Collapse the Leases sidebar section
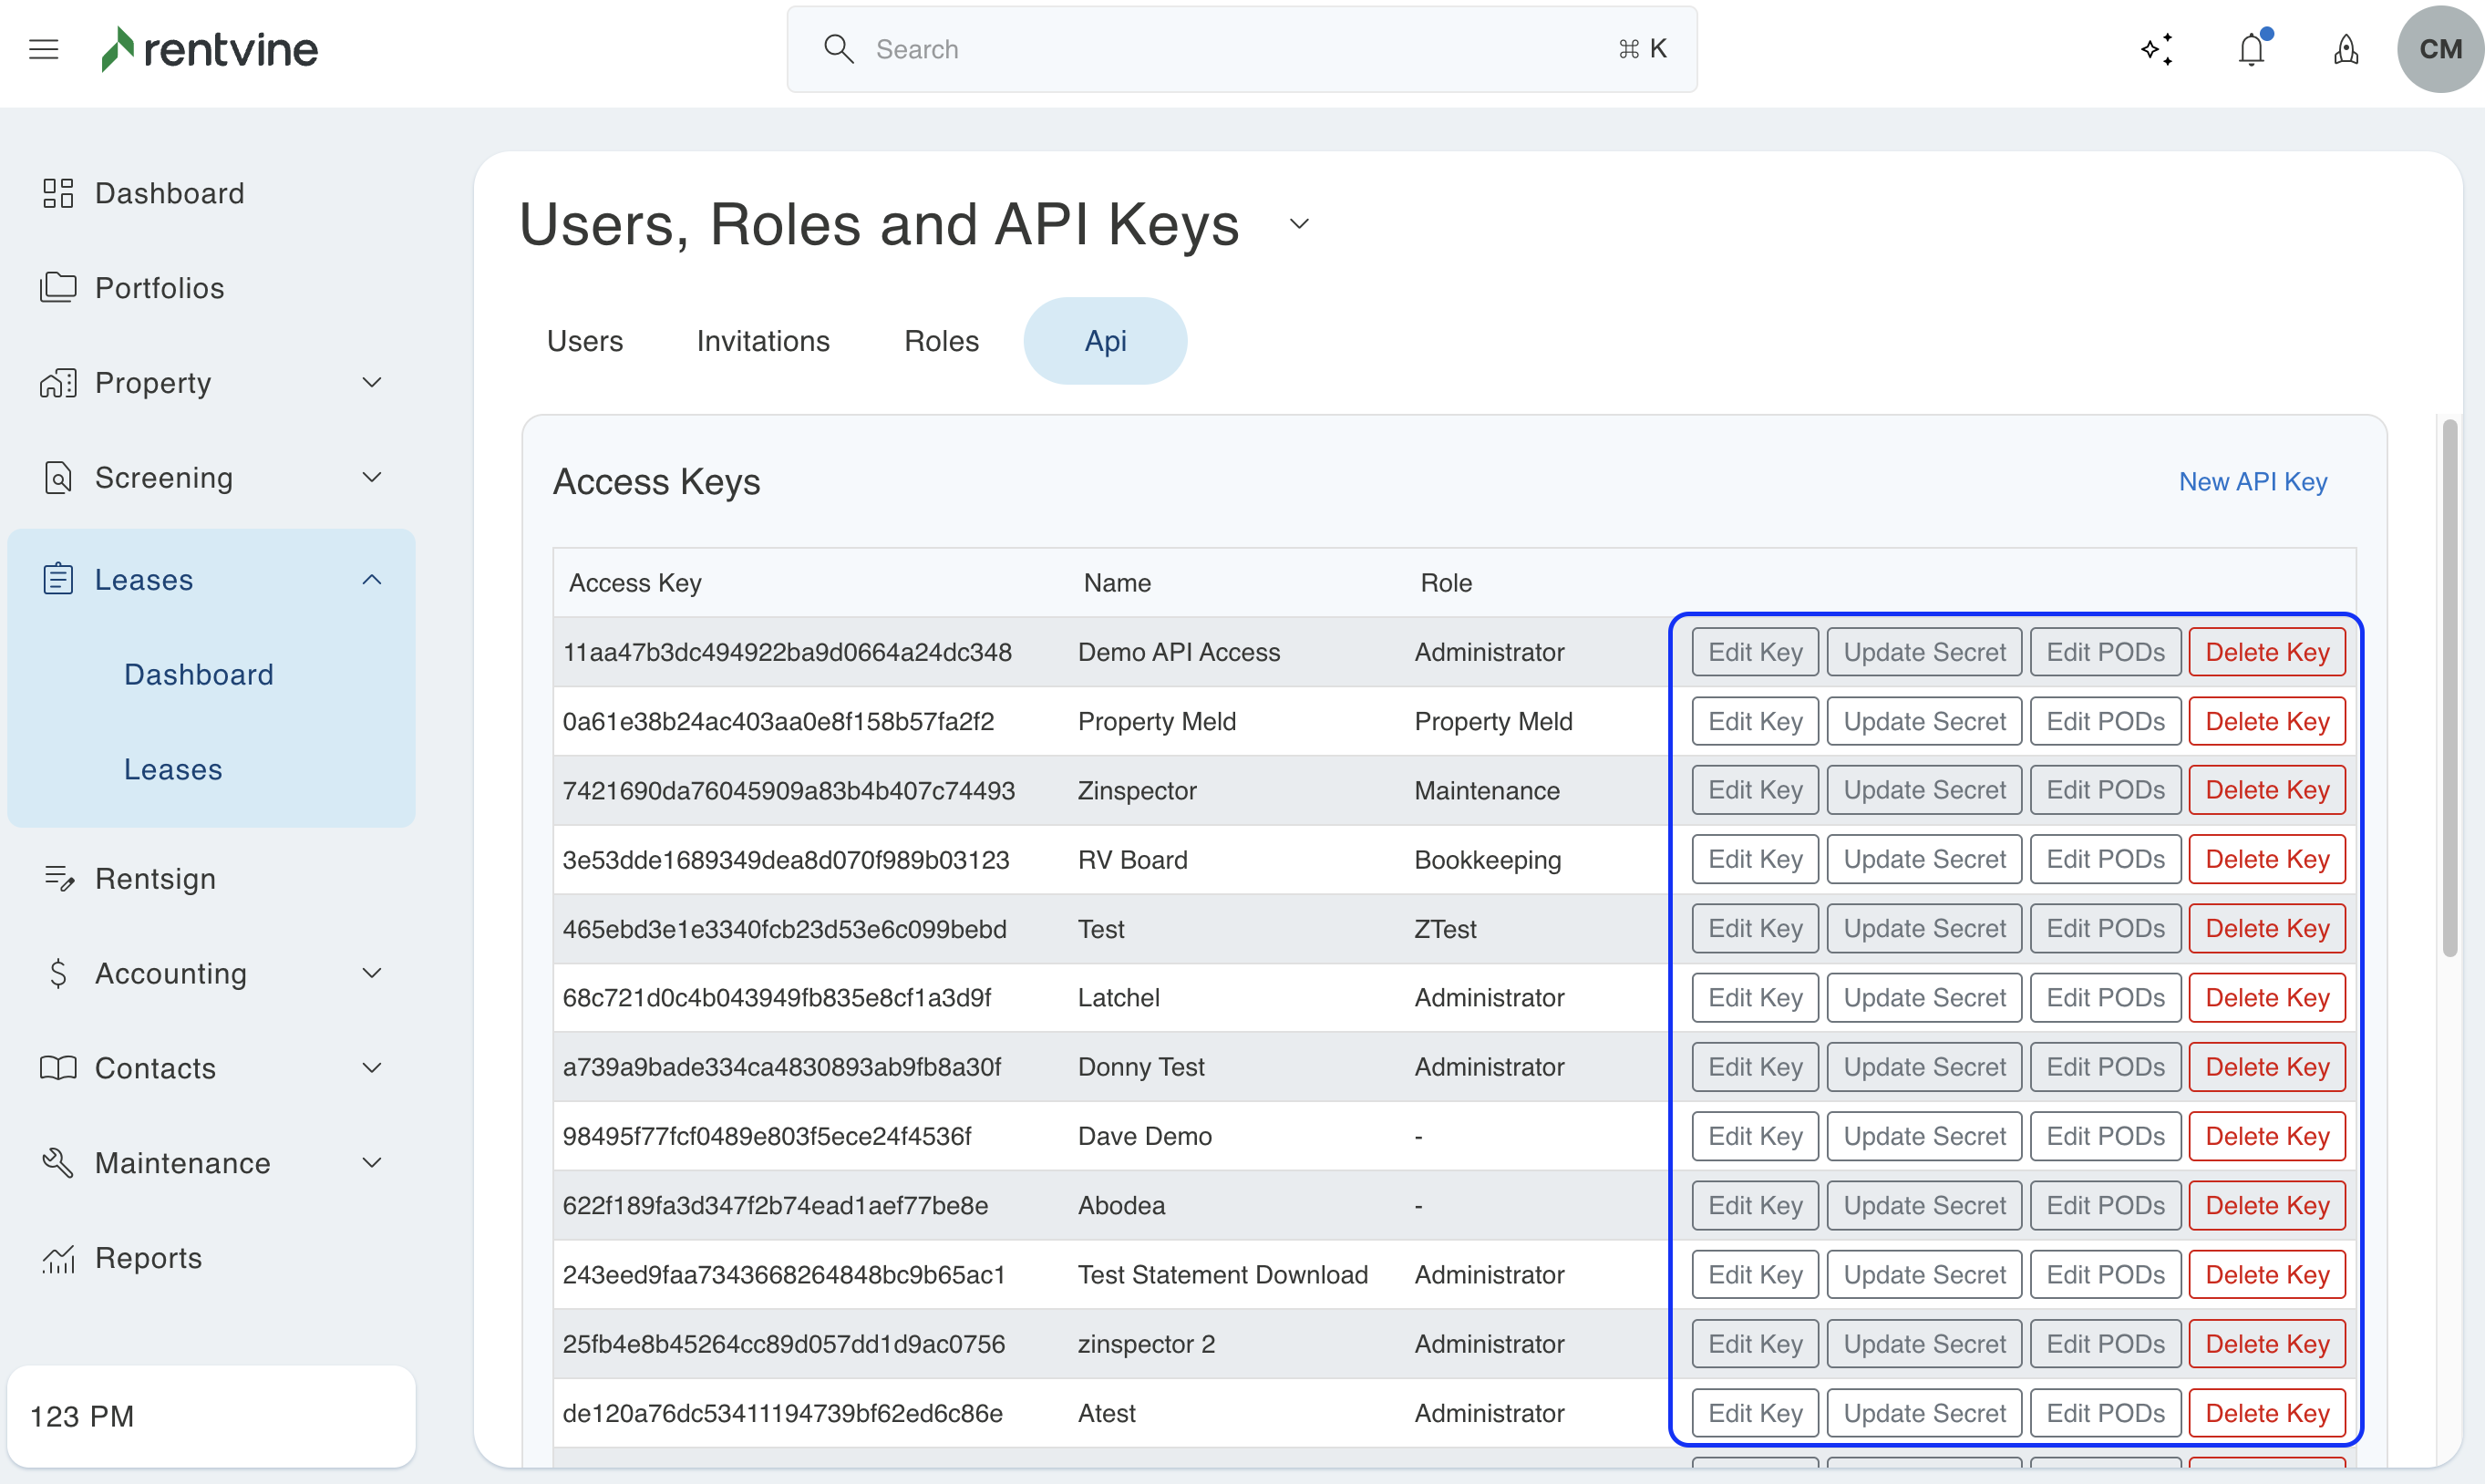The width and height of the screenshot is (2485, 1484). [371, 580]
